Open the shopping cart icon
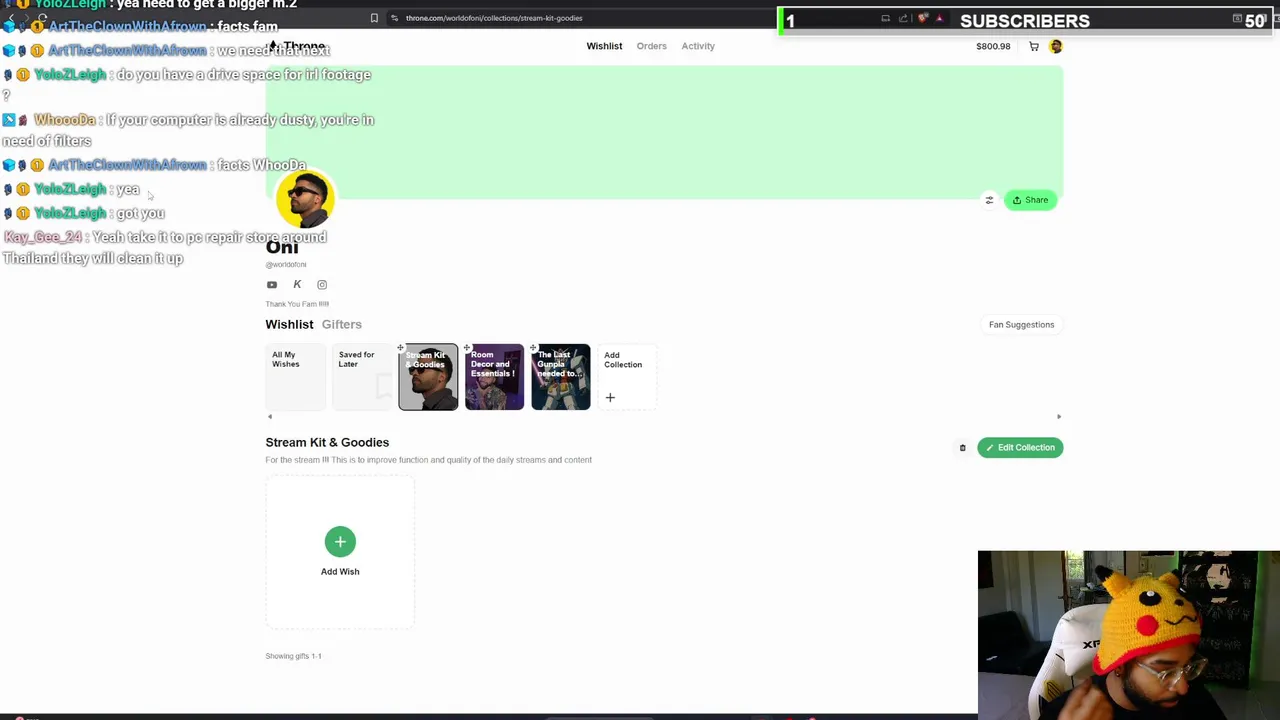This screenshot has height=720, width=1280. point(1034,46)
